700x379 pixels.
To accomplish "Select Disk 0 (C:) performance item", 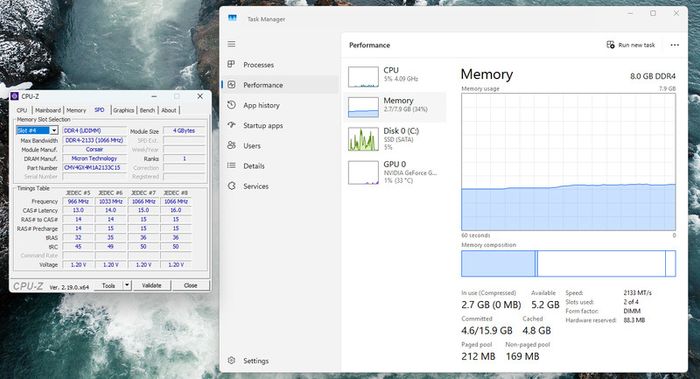I will [395, 138].
